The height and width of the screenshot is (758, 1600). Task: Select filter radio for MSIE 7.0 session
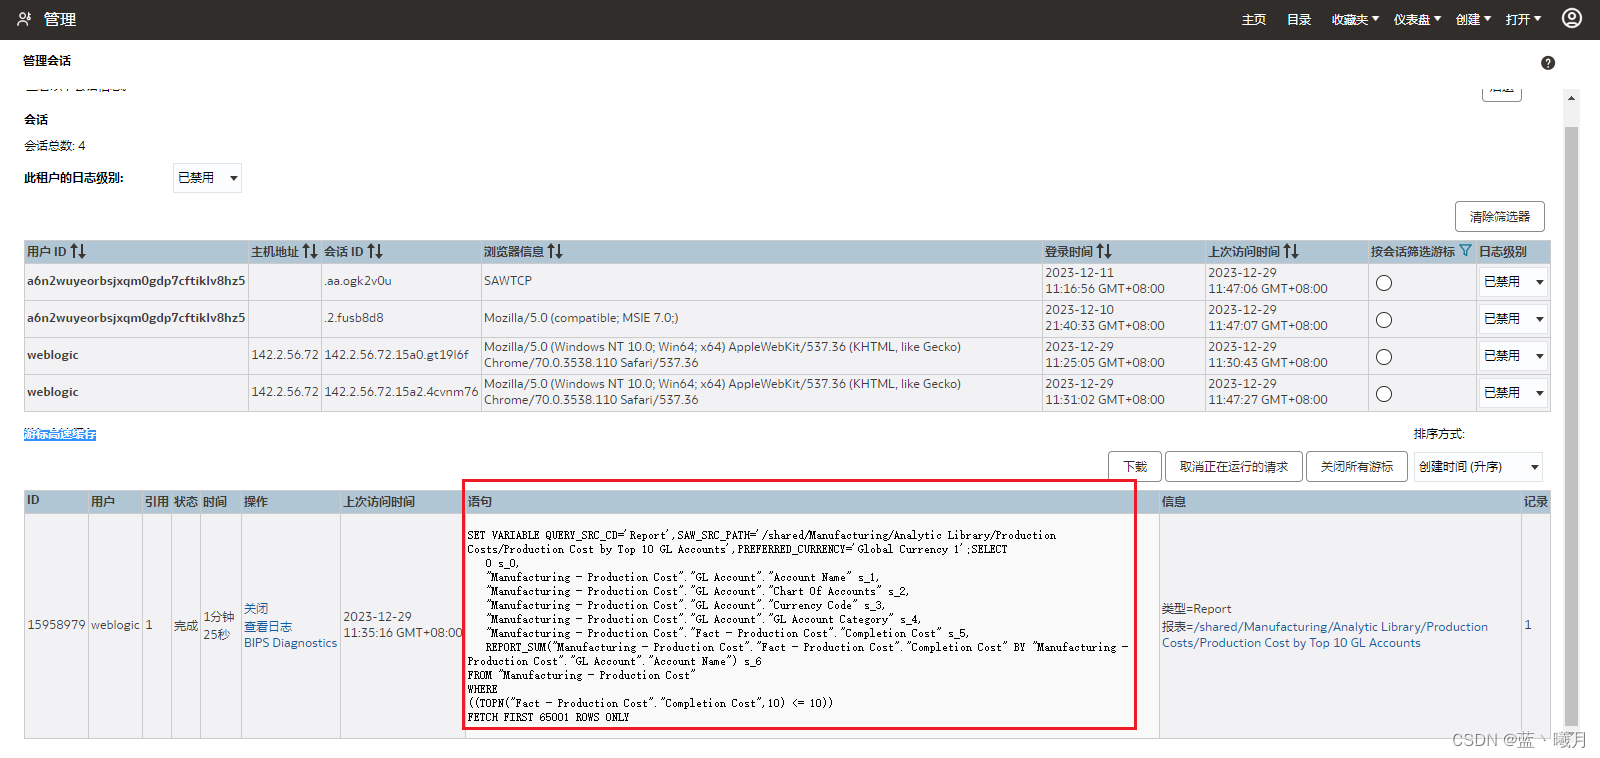(1384, 320)
